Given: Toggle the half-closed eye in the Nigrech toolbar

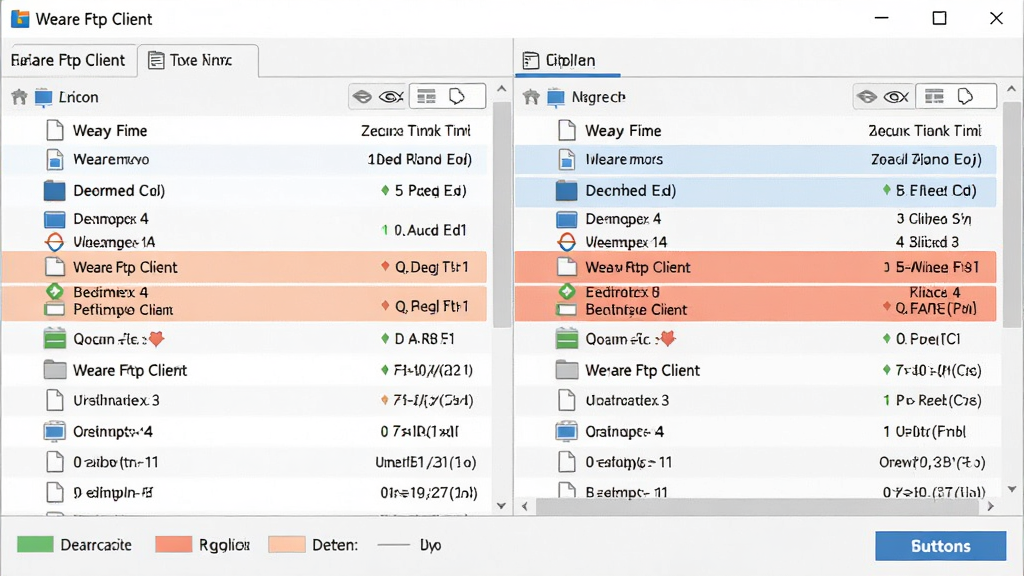Looking at the screenshot, I should coord(867,97).
